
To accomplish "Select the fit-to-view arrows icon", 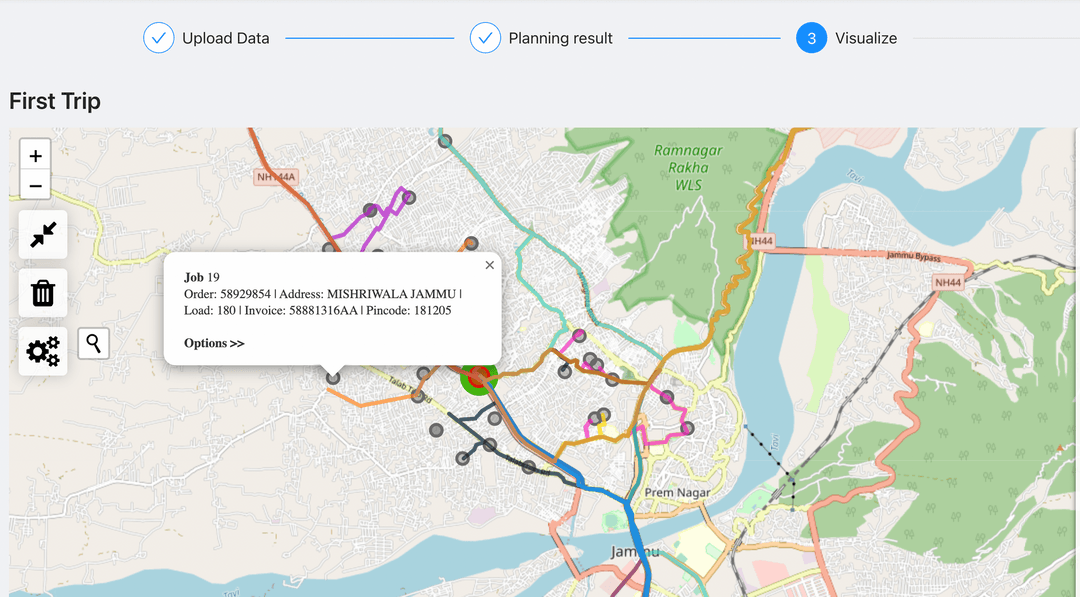I will pyautogui.click(x=42, y=234).
